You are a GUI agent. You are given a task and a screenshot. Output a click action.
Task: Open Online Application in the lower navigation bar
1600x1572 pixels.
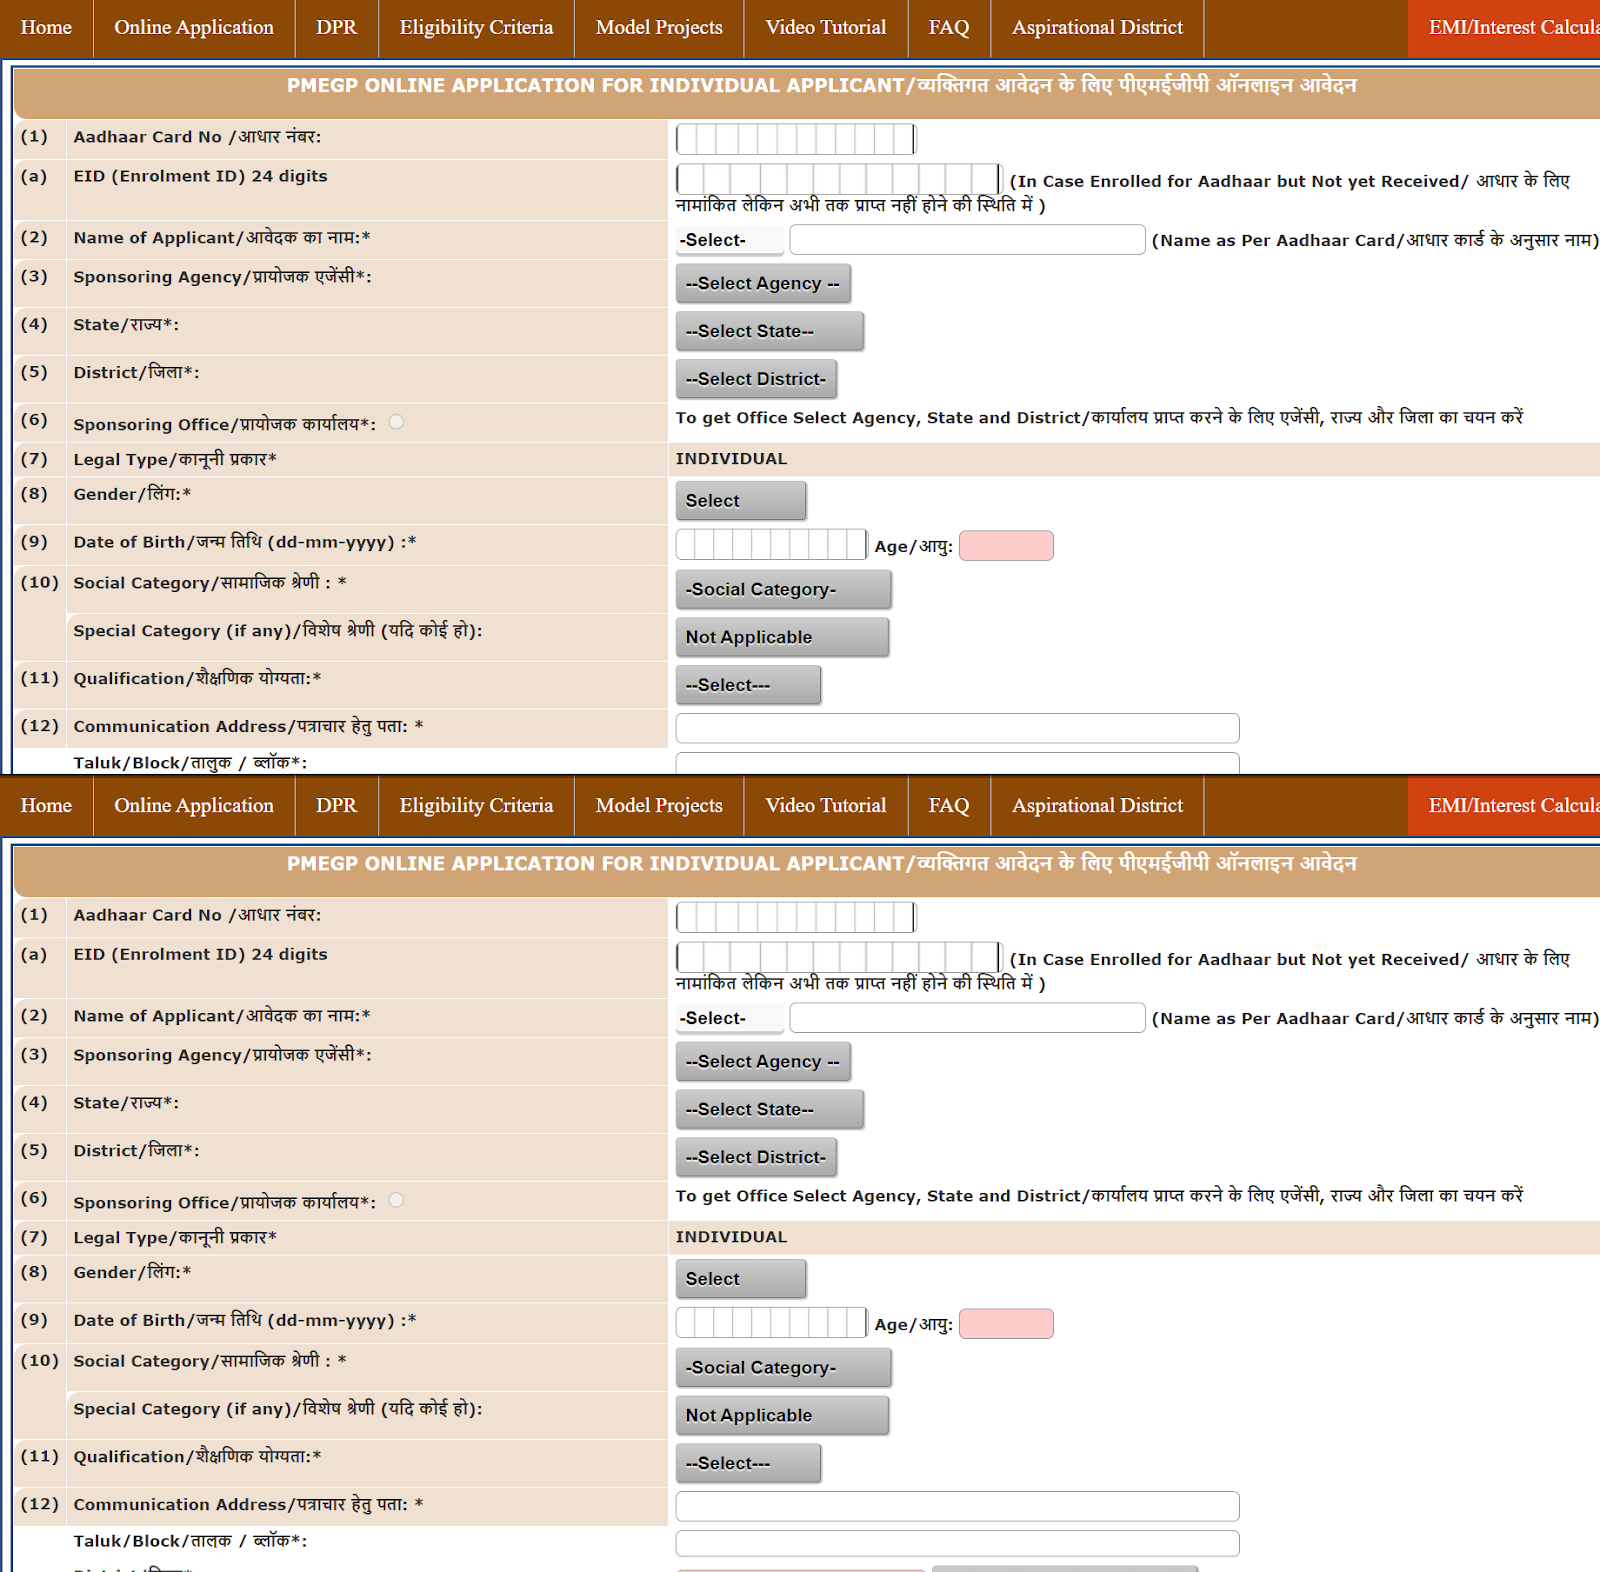tap(194, 806)
